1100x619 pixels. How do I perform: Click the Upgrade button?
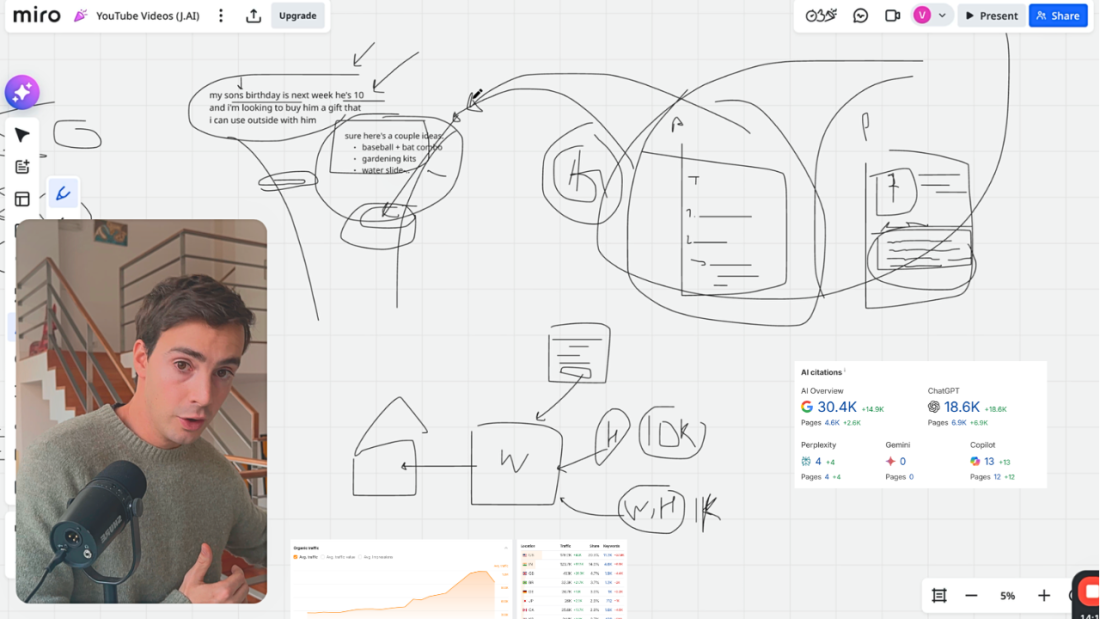coord(298,15)
